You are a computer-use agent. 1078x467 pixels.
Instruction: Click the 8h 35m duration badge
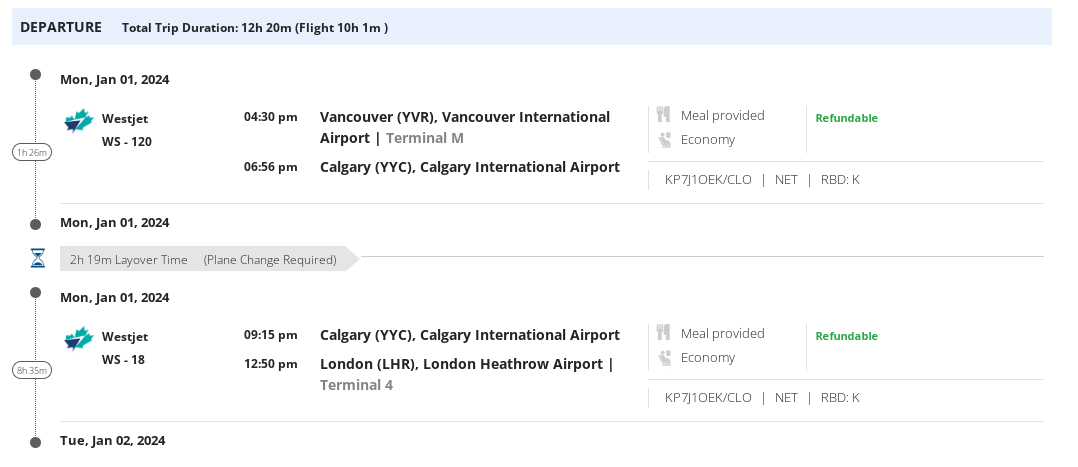click(x=31, y=370)
